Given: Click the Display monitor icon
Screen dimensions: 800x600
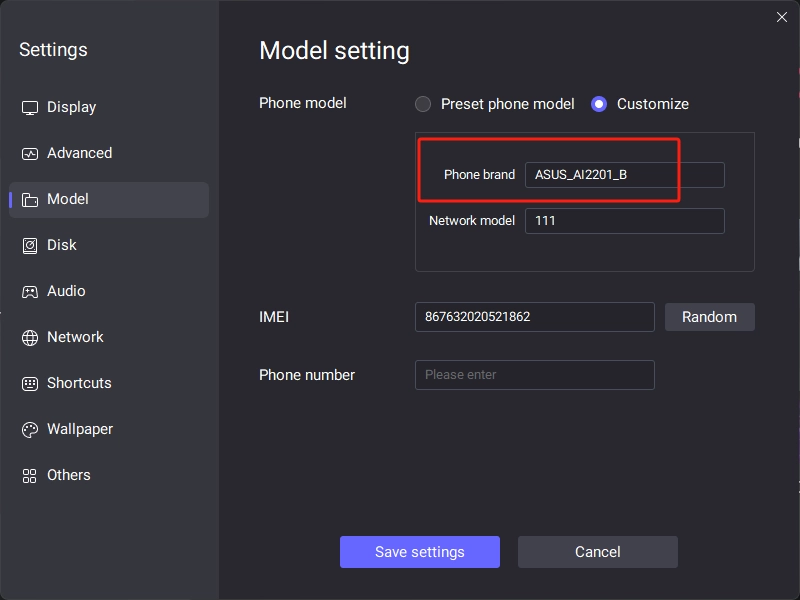Looking at the screenshot, I should pos(30,108).
